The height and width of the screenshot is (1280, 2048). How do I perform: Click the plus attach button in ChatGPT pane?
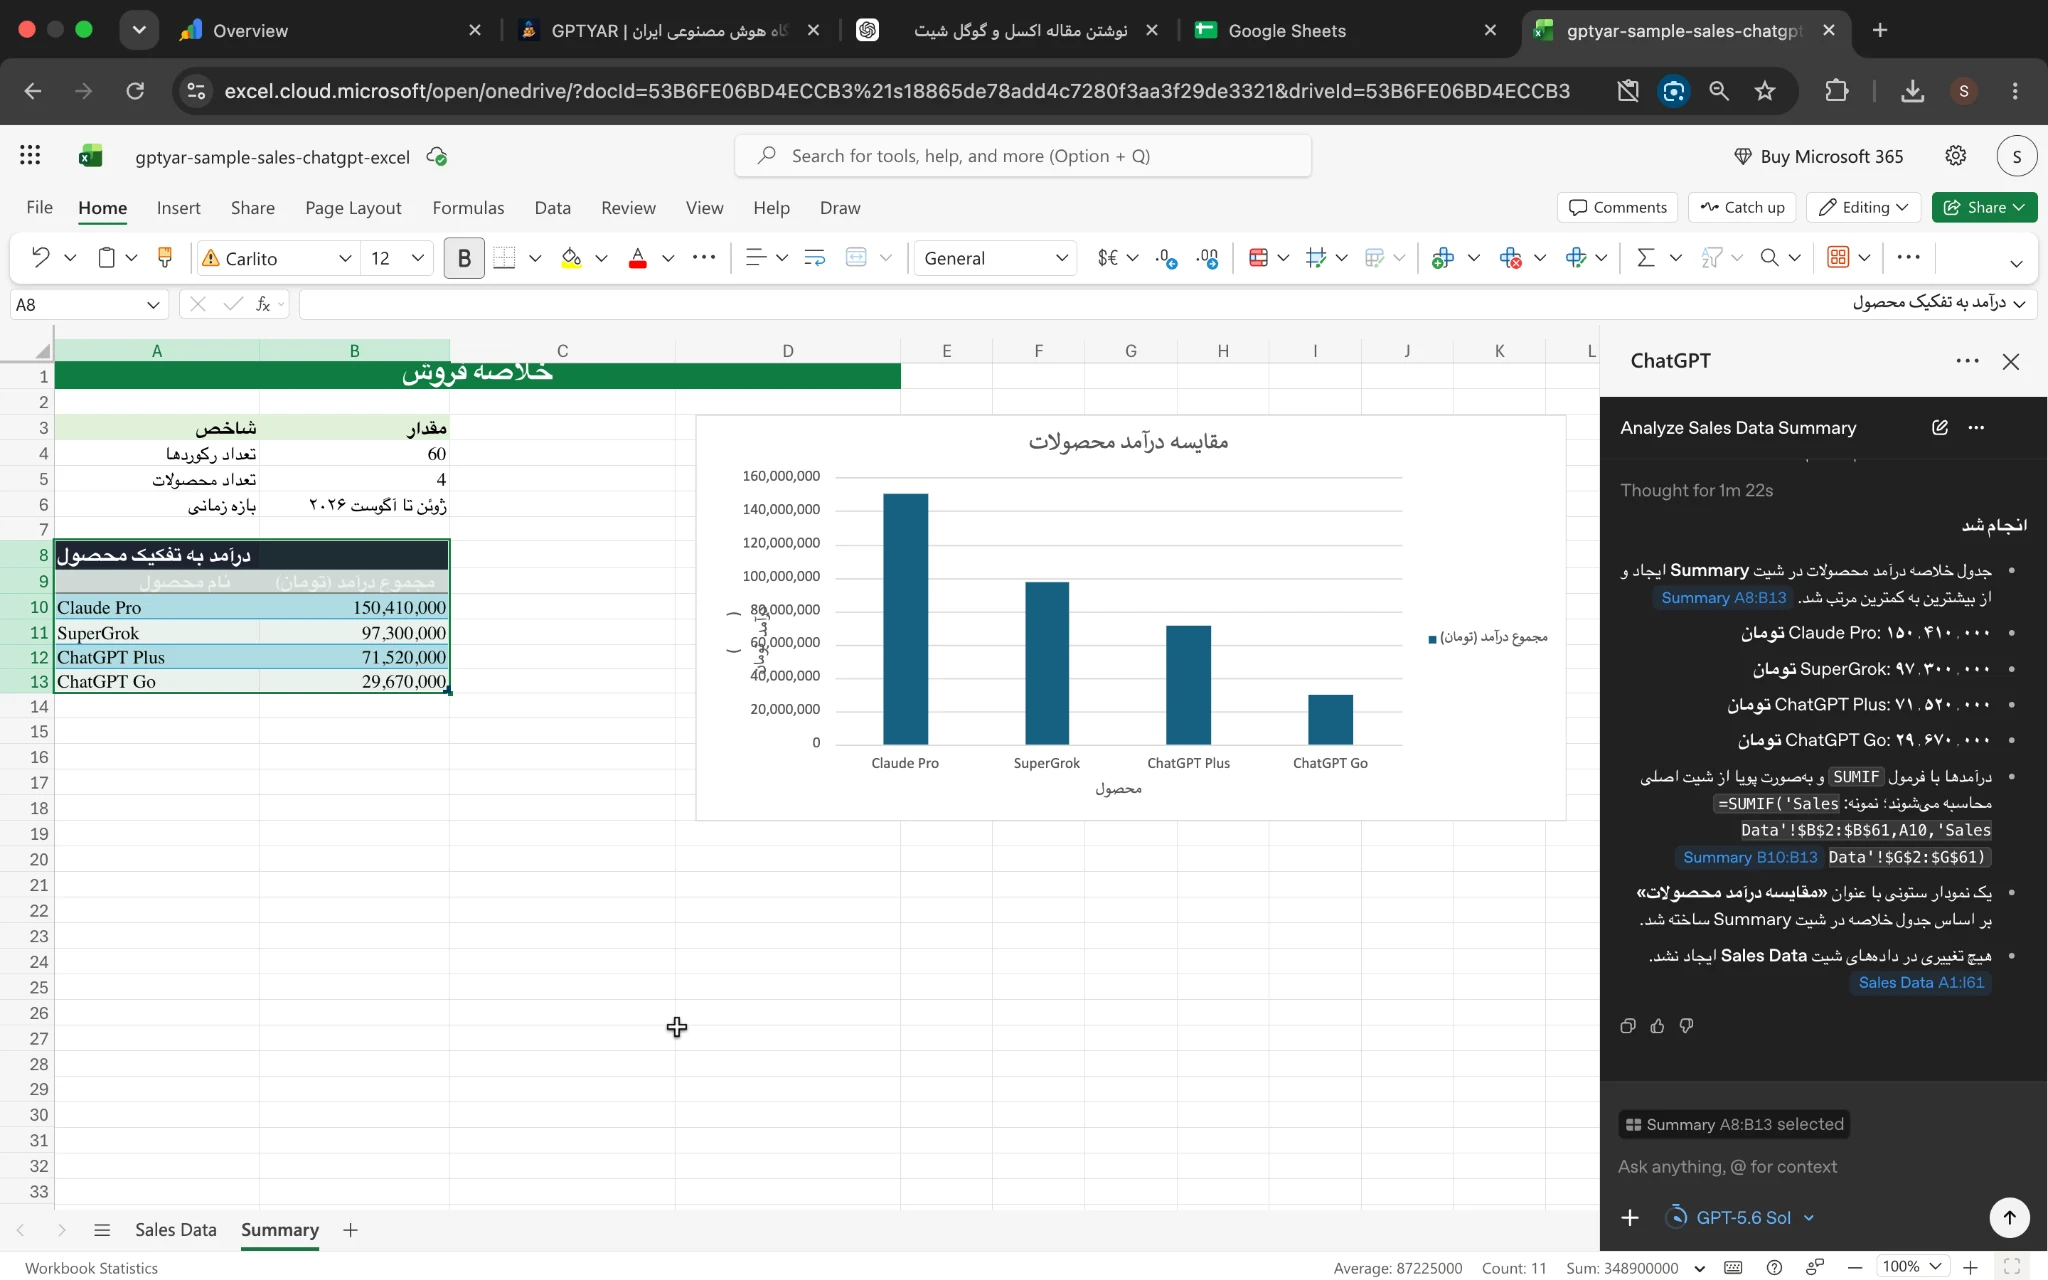tap(1630, 1217)
